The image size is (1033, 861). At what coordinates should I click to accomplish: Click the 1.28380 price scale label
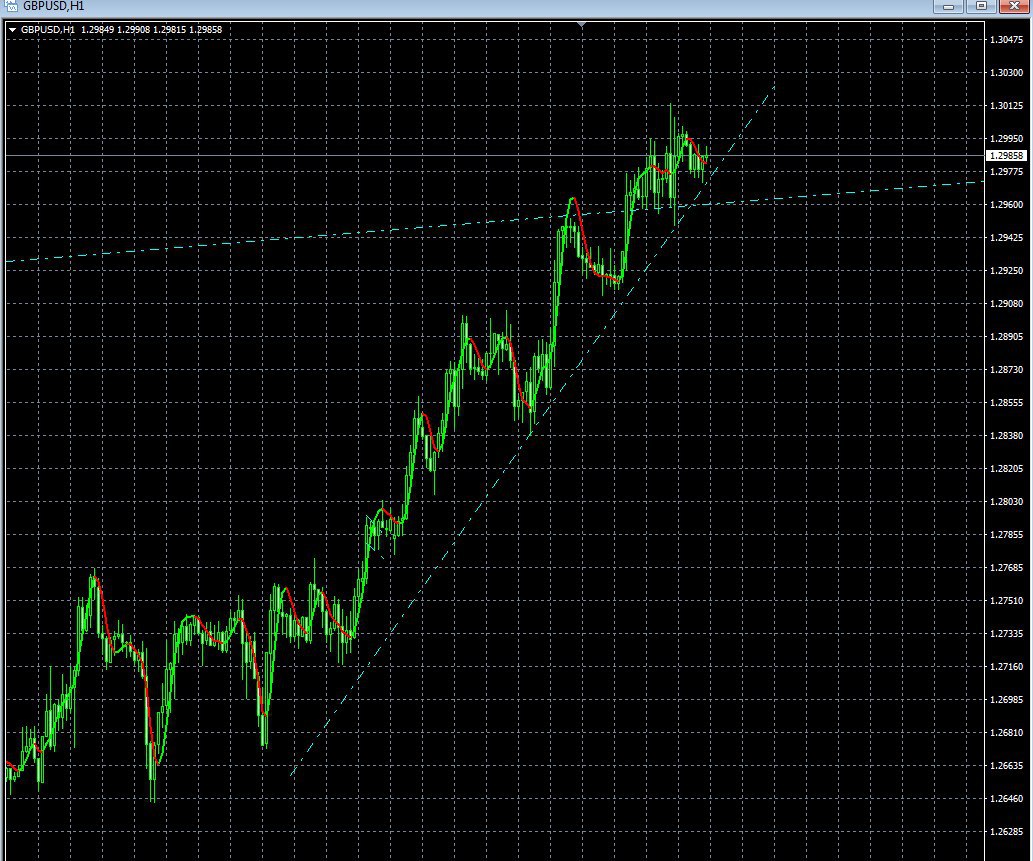click(x=1006, y=435)
